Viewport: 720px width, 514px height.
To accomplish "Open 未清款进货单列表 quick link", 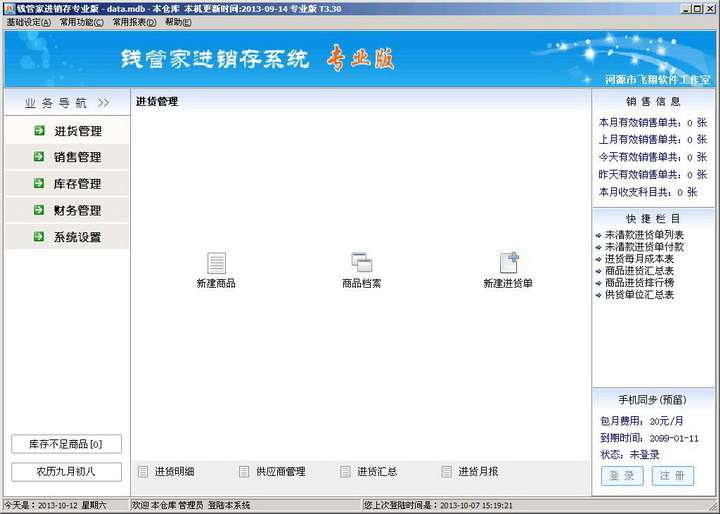I will (x=644, y=235).
